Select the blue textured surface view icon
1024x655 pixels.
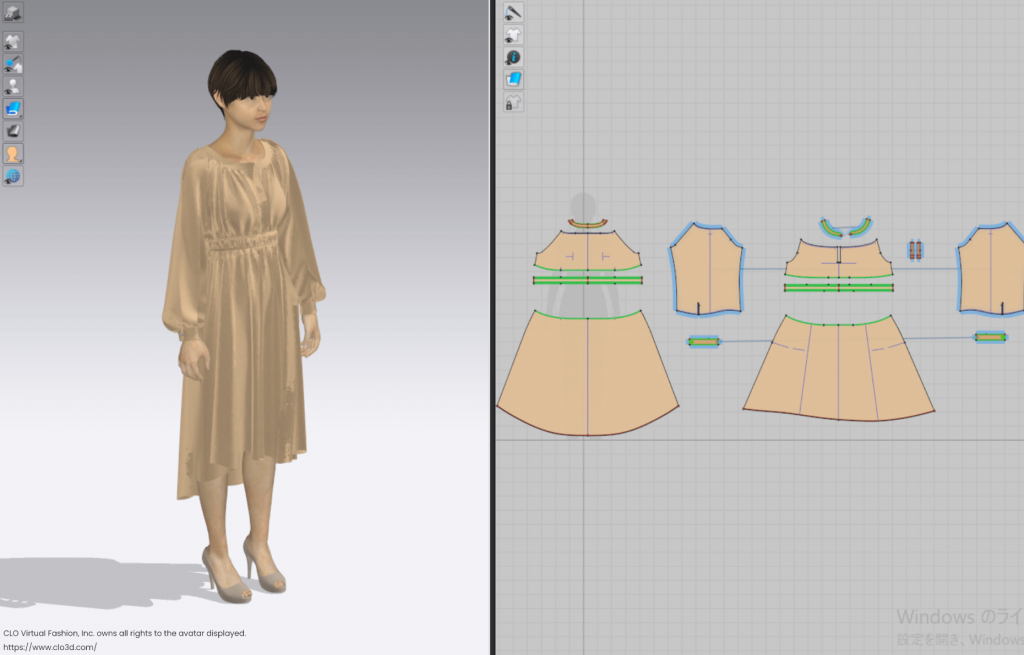pyautogui.click(x=13, y=108)
